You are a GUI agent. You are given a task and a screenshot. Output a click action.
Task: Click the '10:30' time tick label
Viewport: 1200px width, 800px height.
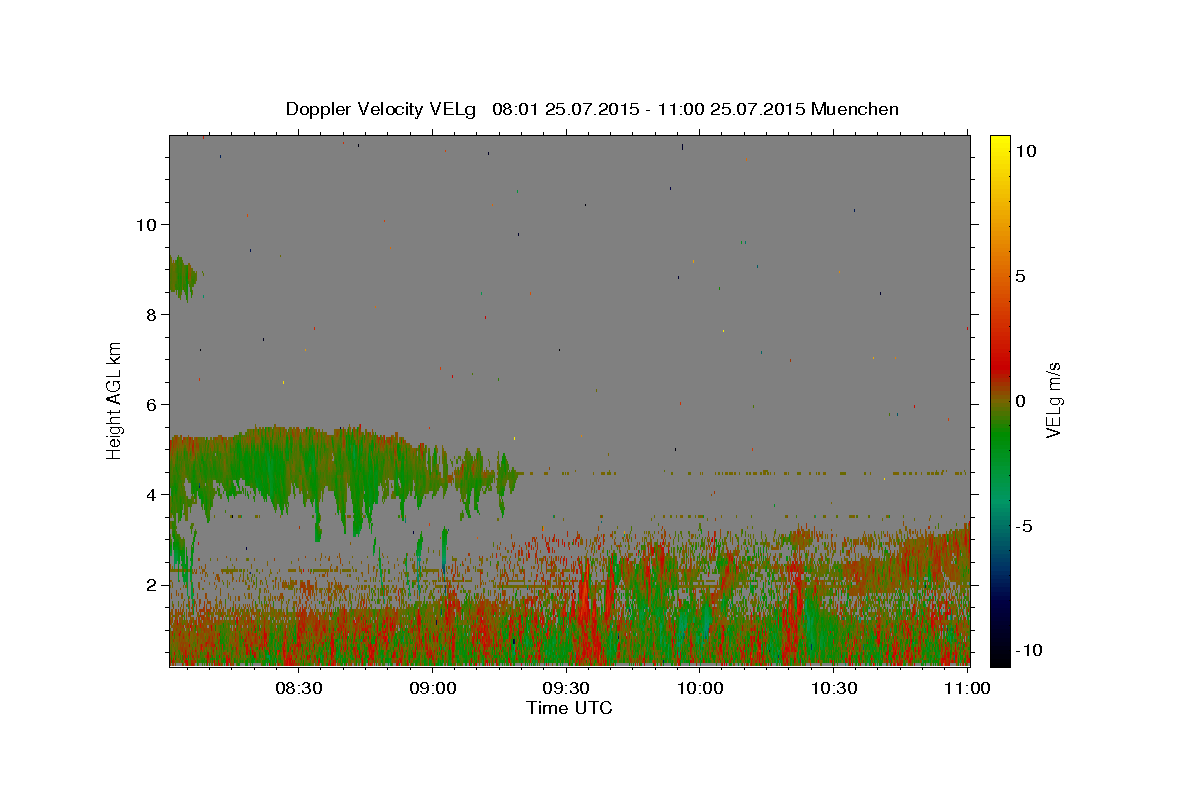834,689
